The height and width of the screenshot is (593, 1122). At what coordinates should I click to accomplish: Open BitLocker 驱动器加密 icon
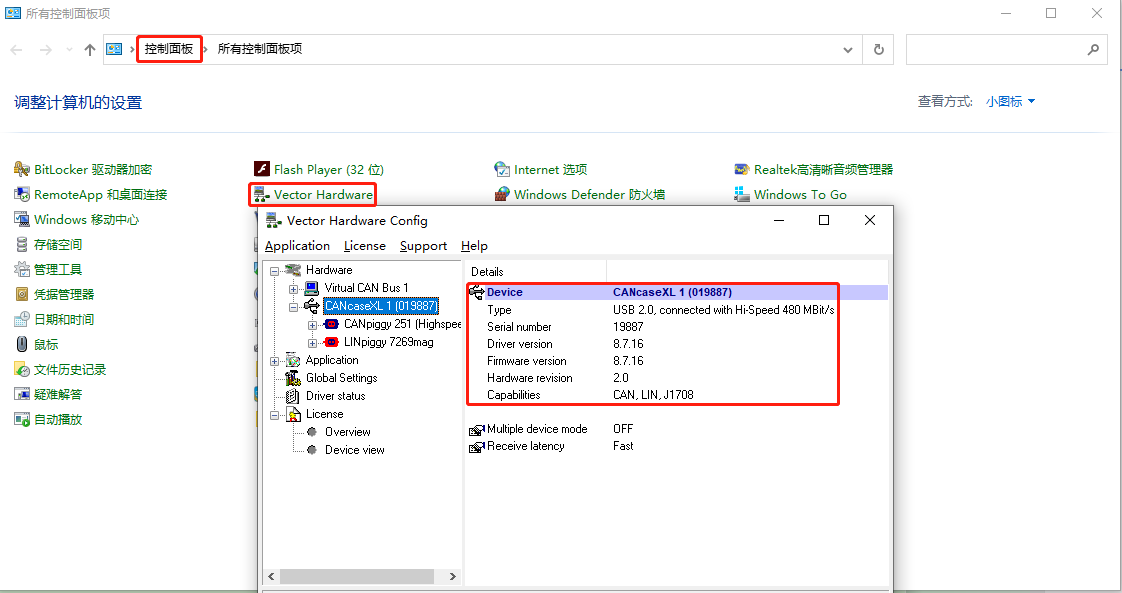22,170
